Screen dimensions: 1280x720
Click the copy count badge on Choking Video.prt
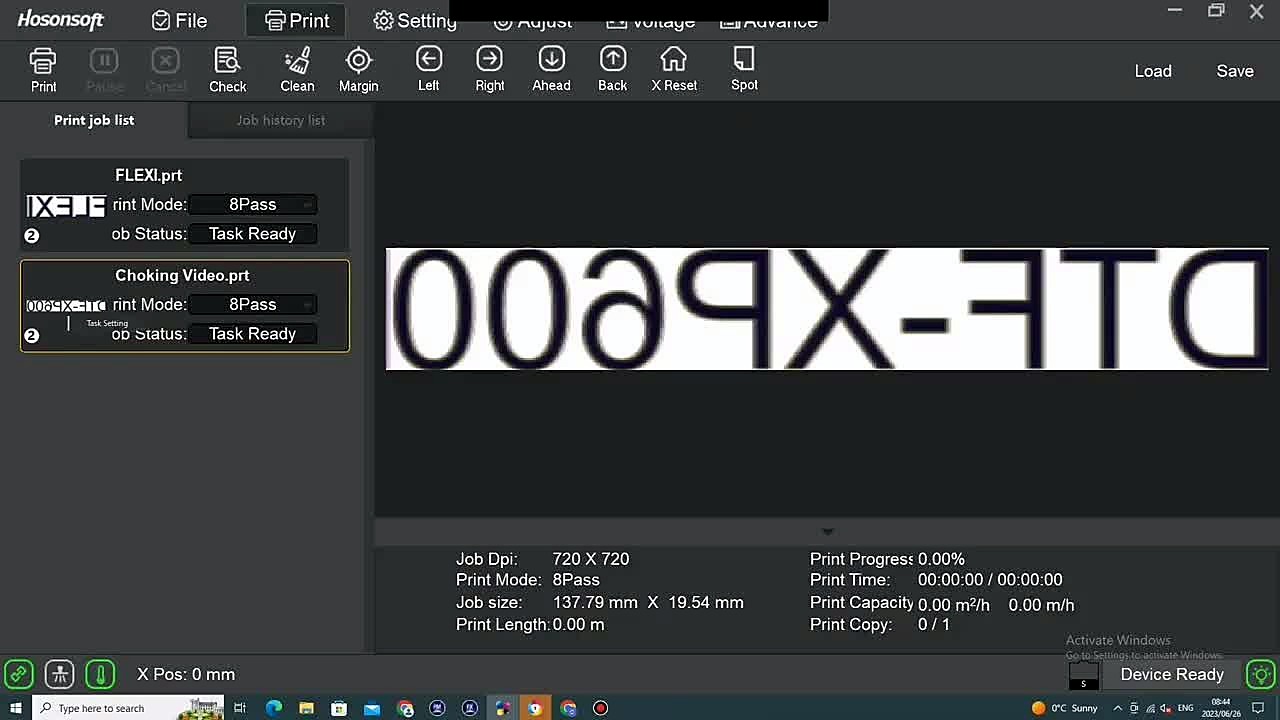pyautogui.click(x=31, y=336)
